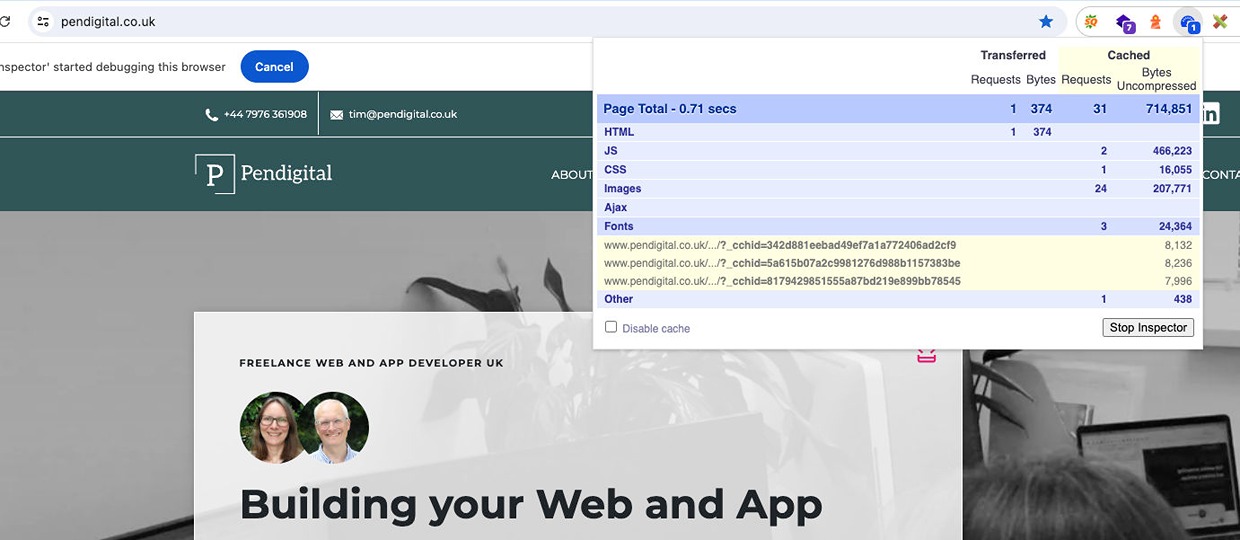The width and height of the screenshot is (1240, 540).
Task: Expand the Page Total row
Action: [898, 108]
